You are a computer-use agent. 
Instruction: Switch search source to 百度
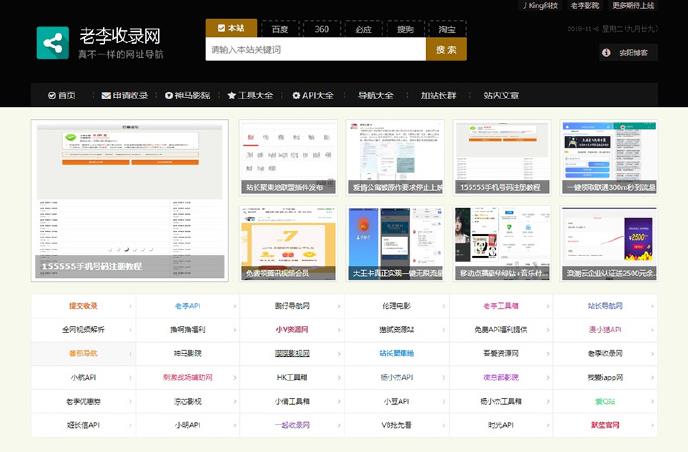[280, 29]
